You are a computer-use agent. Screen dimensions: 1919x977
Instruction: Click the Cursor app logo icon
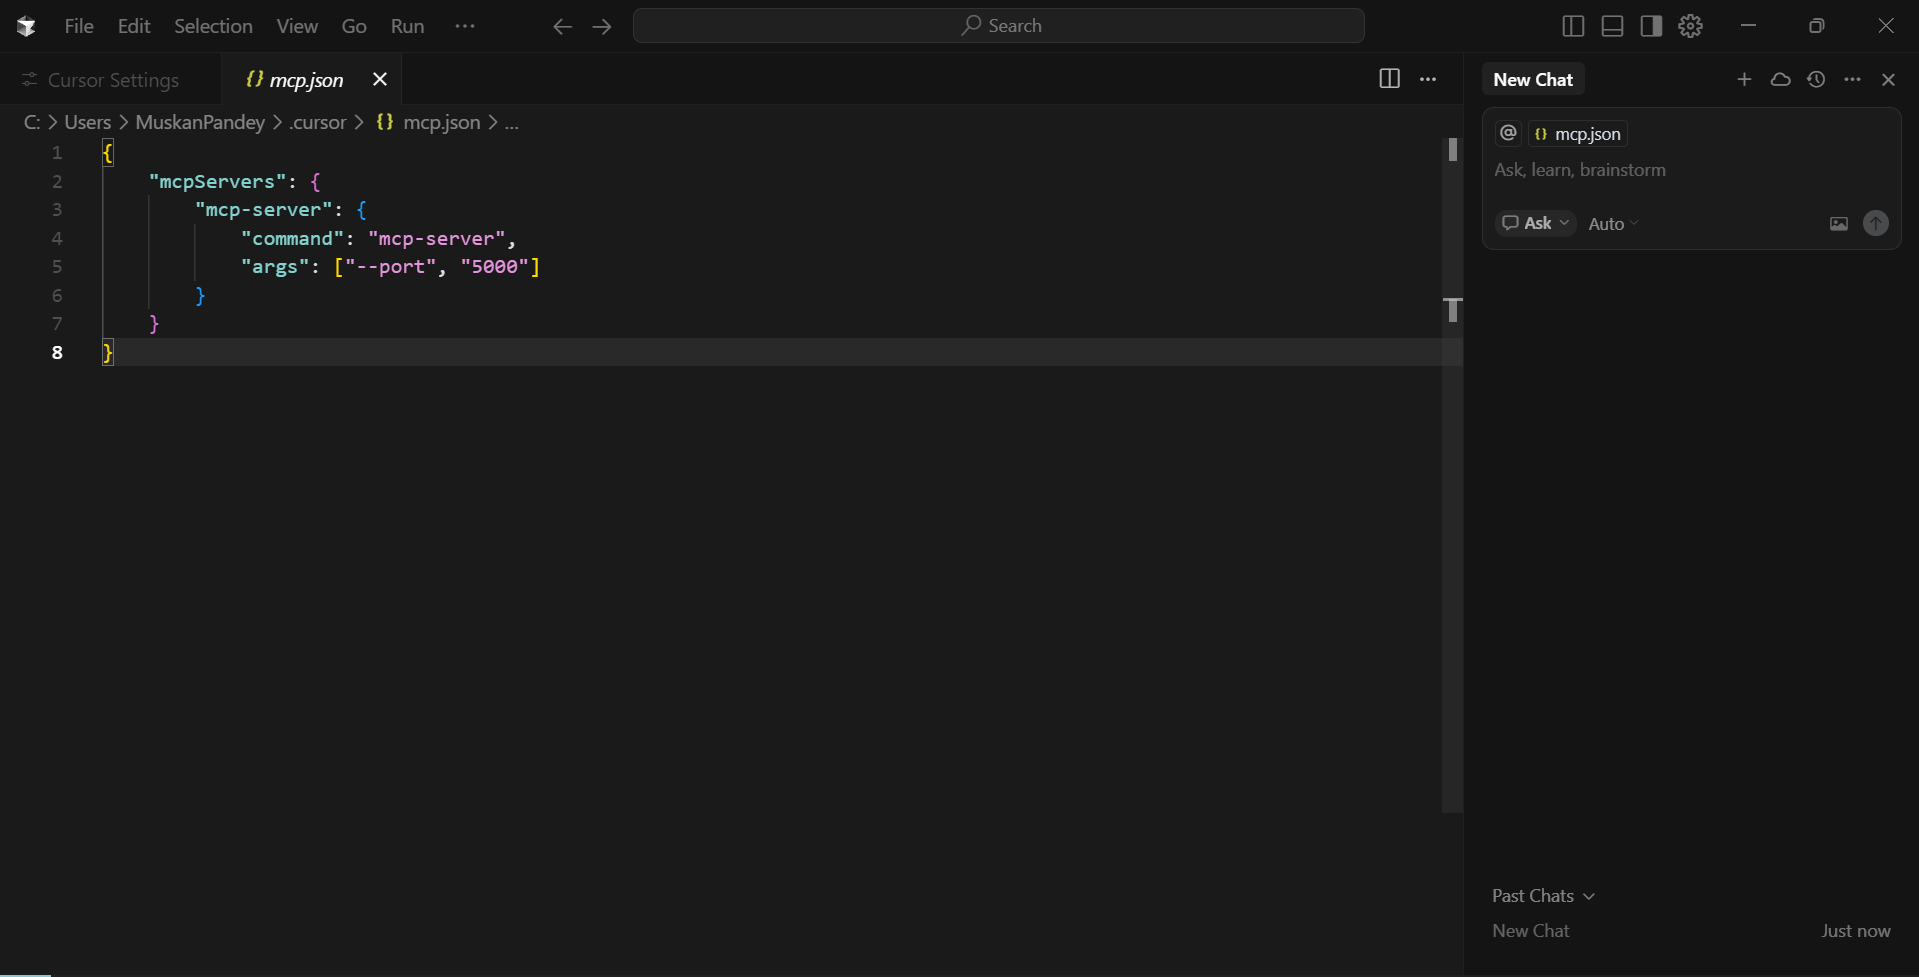click(26, 26)
